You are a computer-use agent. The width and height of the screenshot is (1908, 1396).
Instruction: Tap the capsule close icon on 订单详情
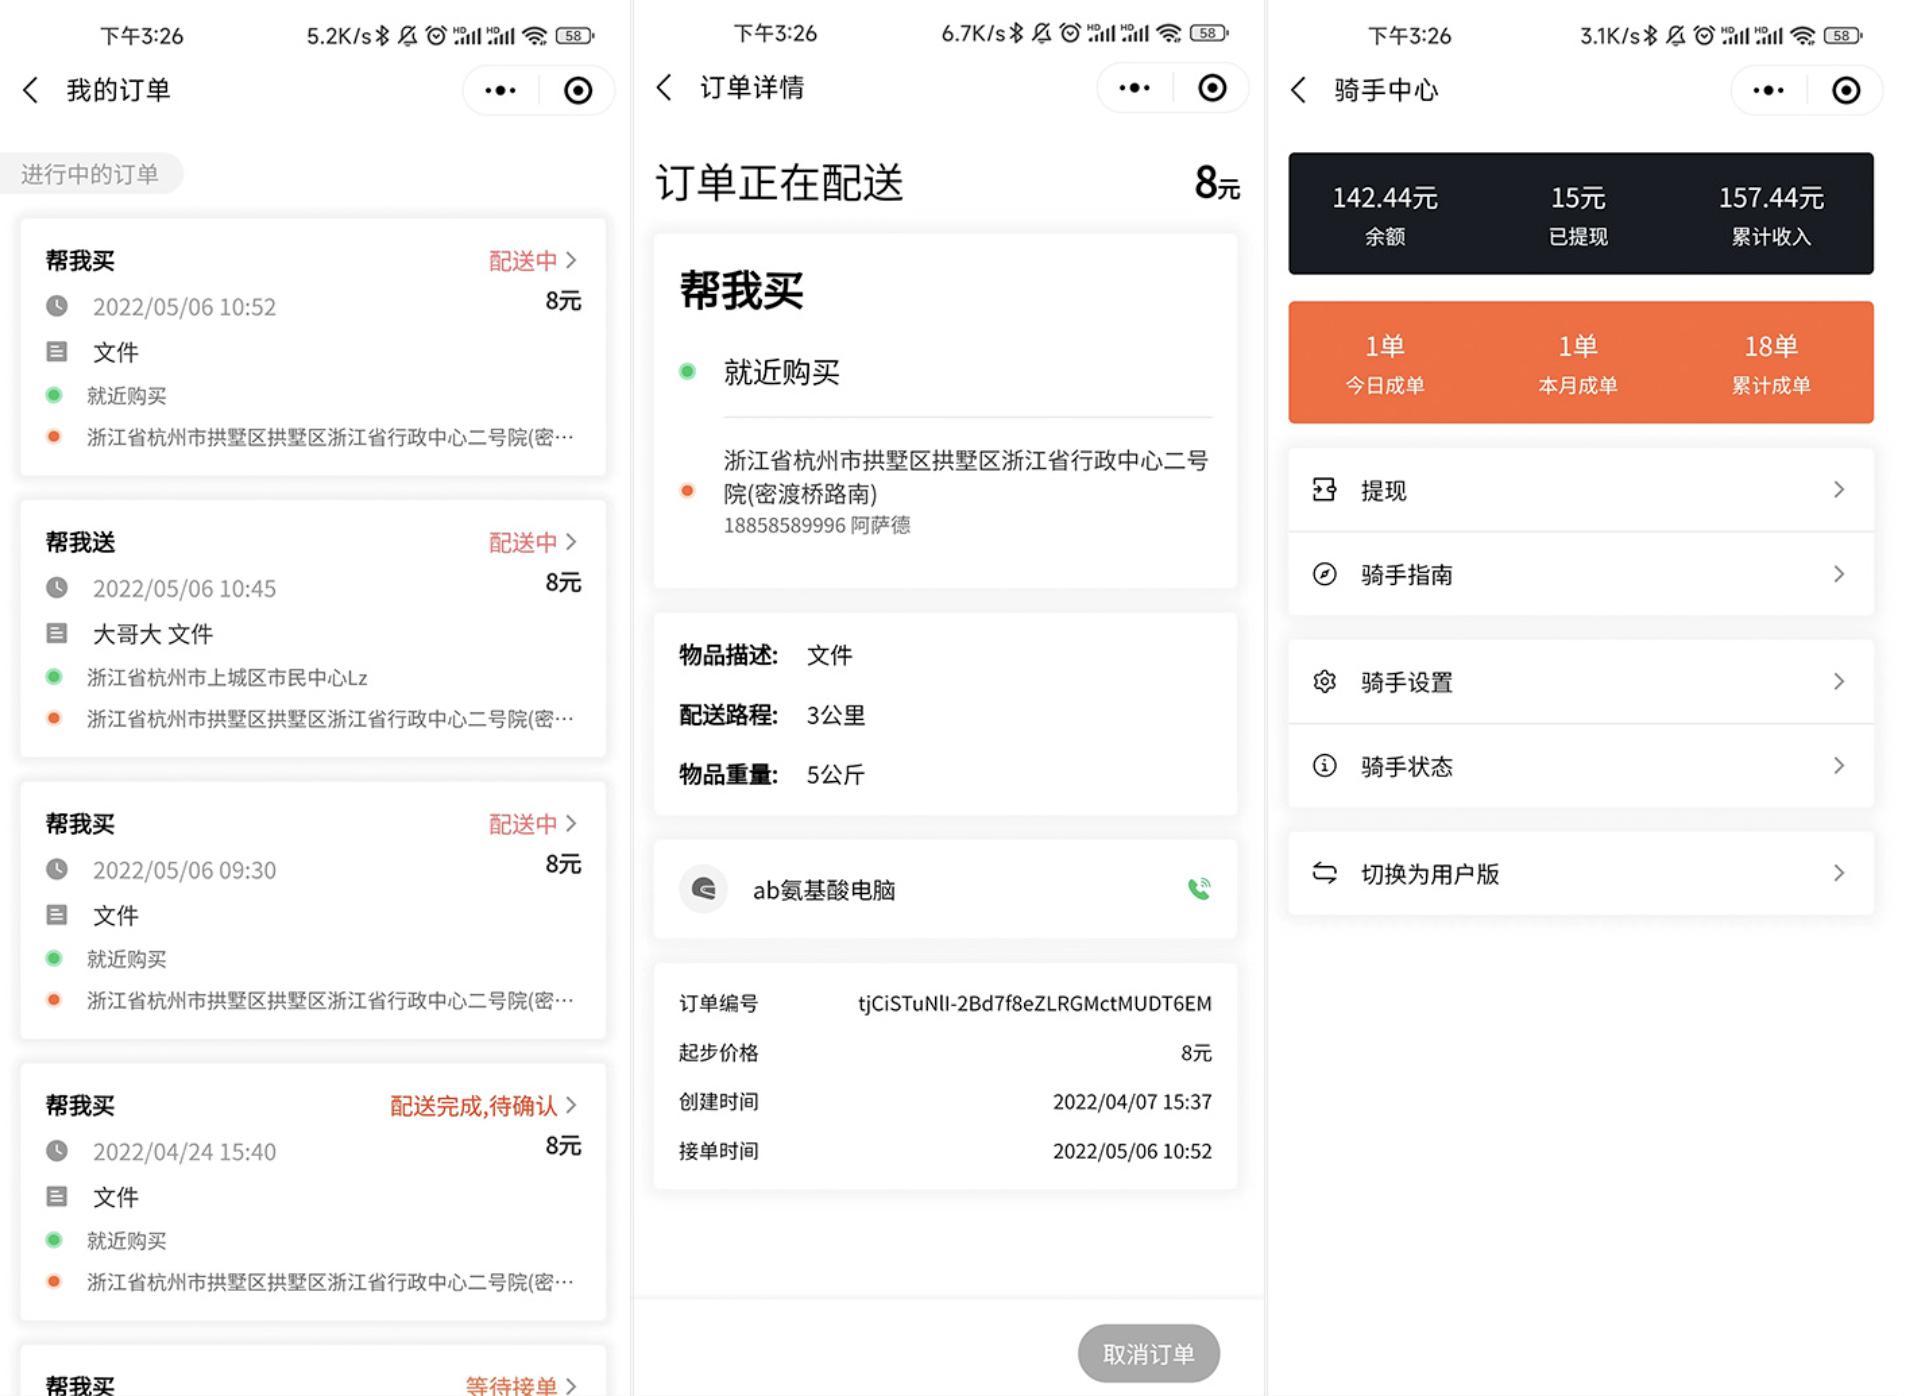[1212, 87]
